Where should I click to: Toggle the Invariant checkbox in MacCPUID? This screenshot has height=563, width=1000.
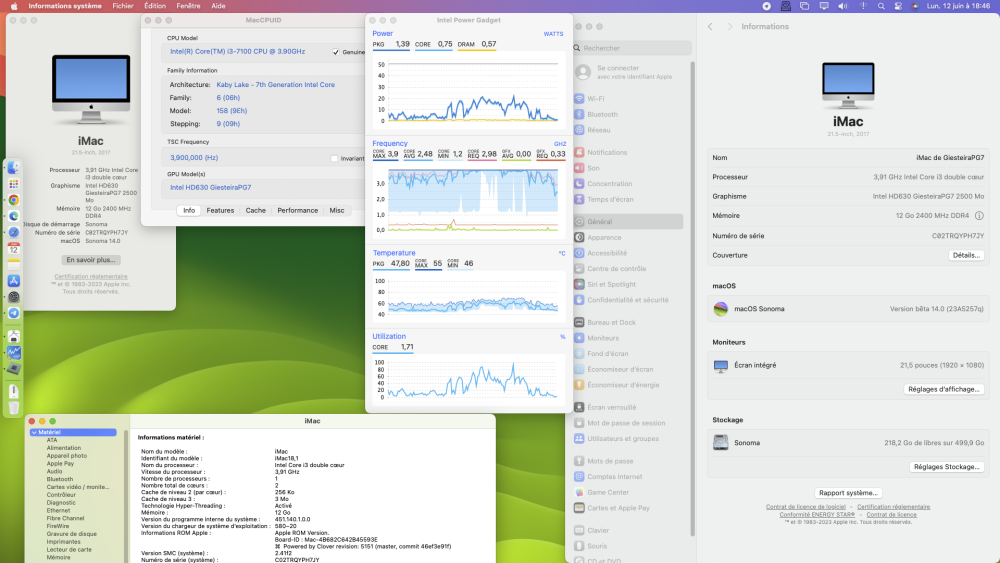(x=334, y=158)
